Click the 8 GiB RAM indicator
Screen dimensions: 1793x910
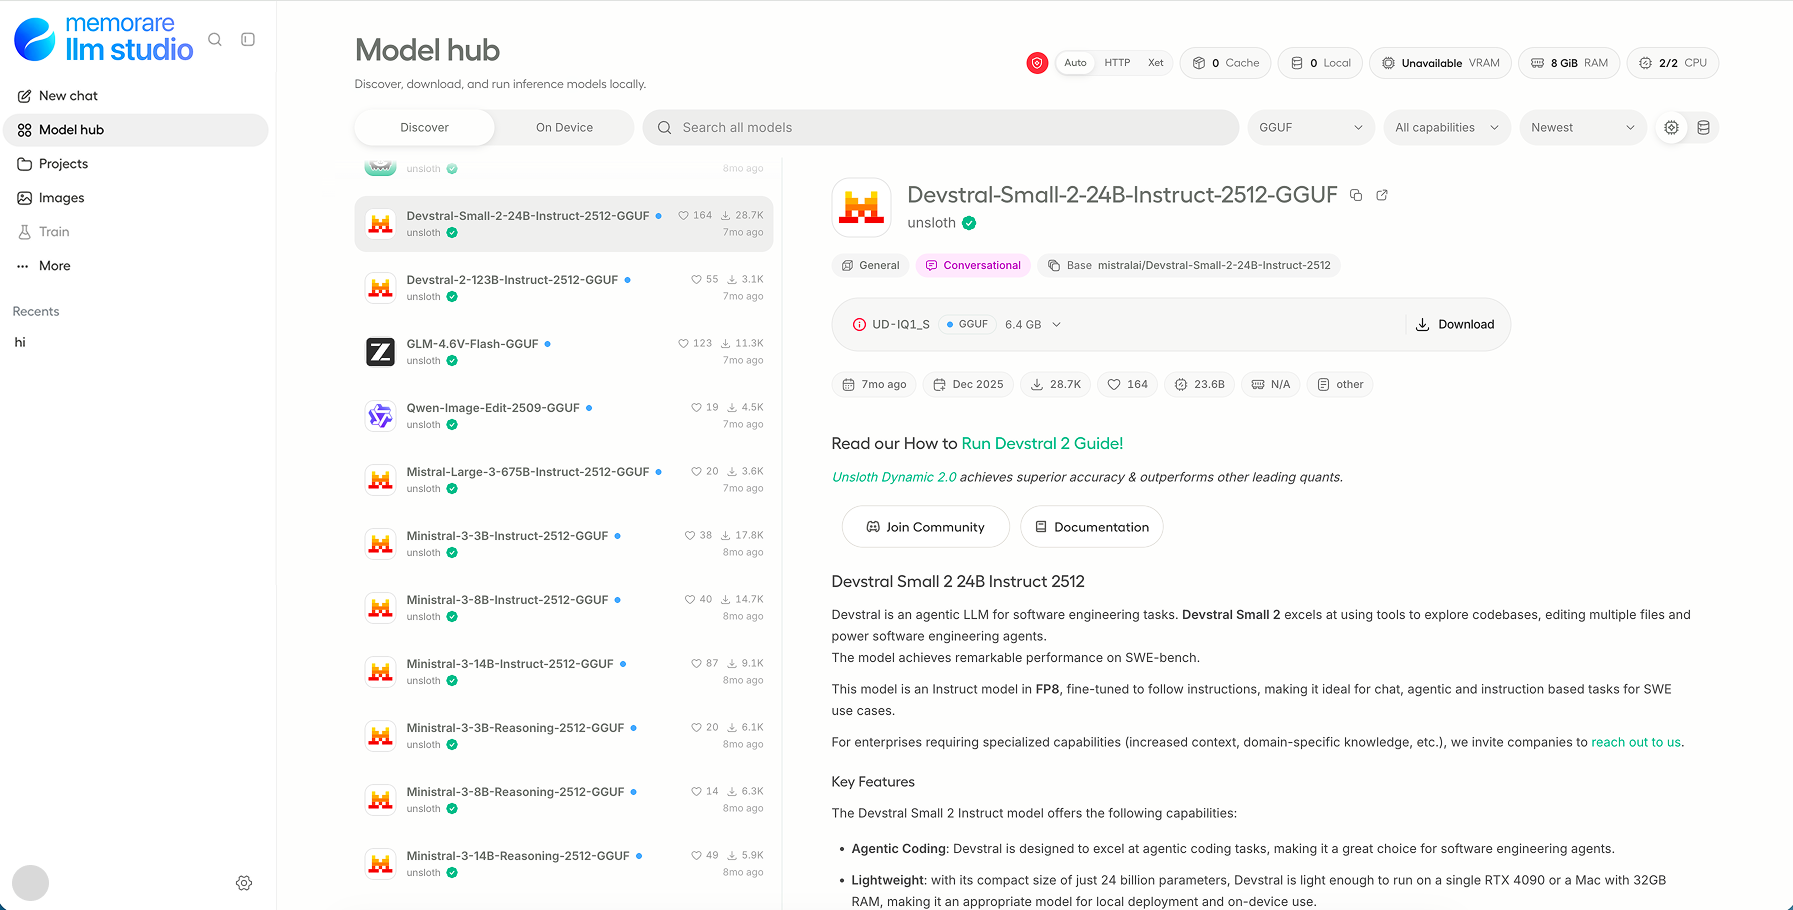pyautogui.click(x=1569, y=63)
